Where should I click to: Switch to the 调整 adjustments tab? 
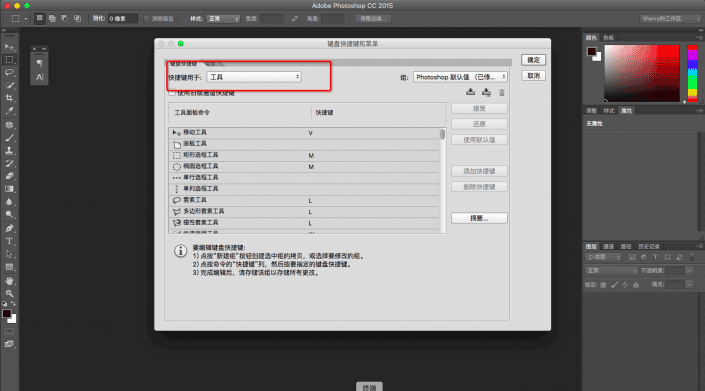point(591,111)
